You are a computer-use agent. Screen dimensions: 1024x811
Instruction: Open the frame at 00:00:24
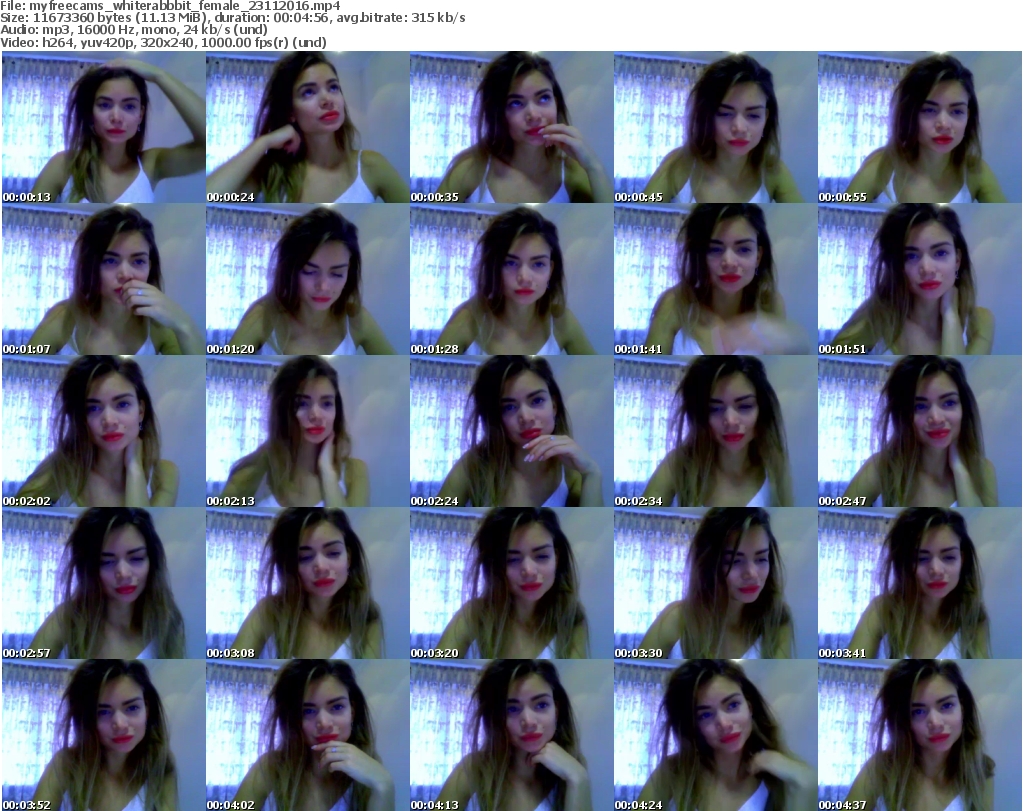pyautogui.click(x=308, y=127)
